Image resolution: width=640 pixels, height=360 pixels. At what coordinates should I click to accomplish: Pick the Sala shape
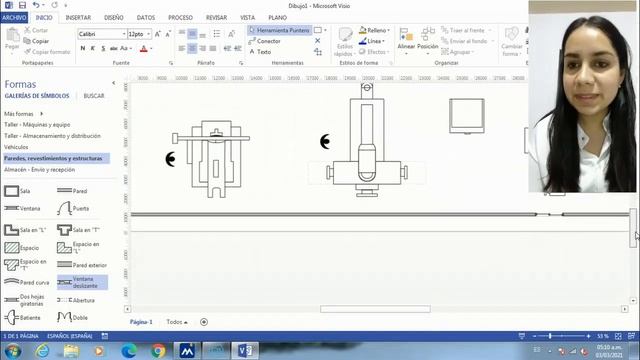tap(17, 191)
